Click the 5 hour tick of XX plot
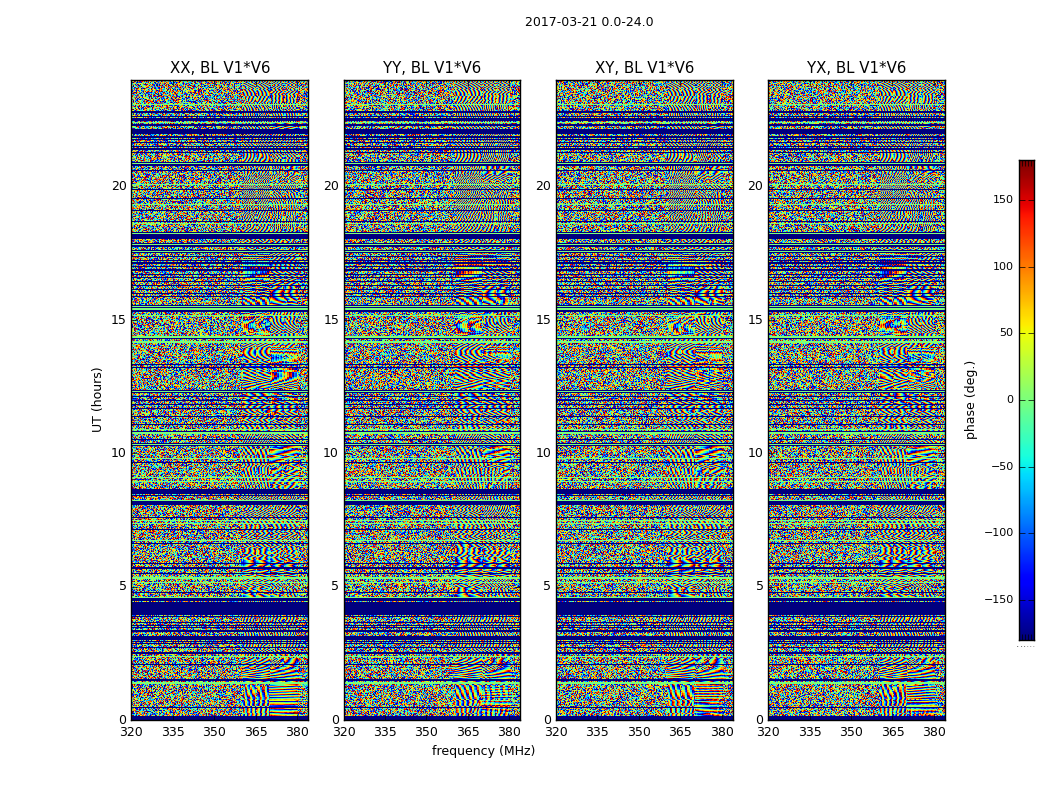This screenshot has width=1050, height=800. click(x=123, y=586)
